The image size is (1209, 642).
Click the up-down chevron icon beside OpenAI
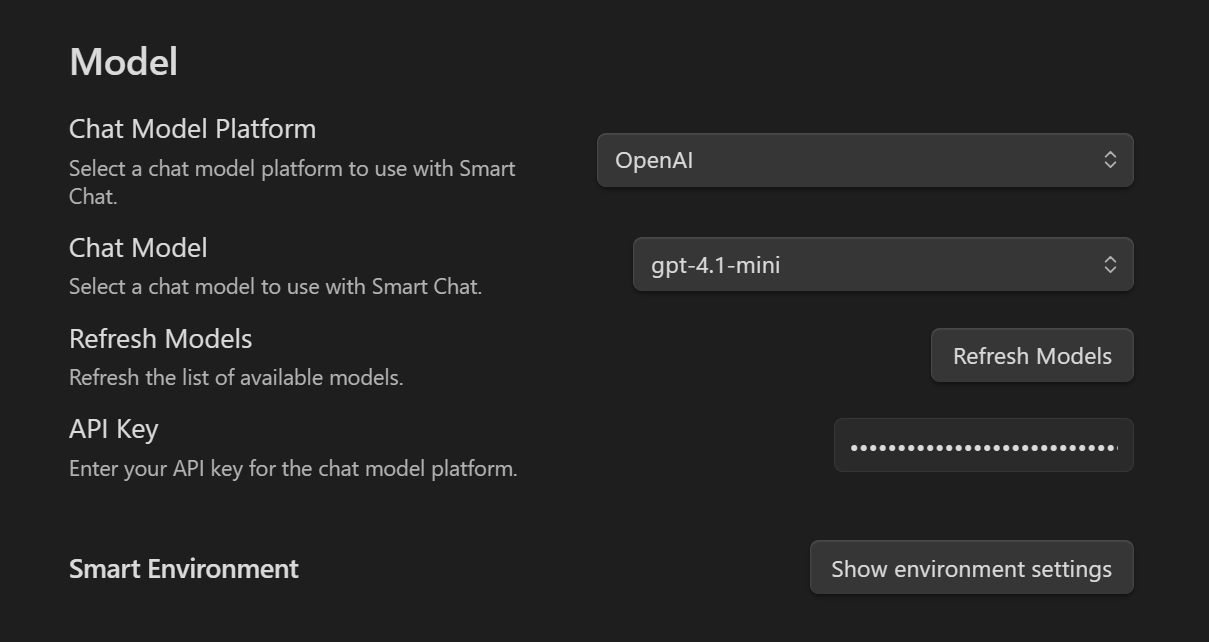[1110, 160]
